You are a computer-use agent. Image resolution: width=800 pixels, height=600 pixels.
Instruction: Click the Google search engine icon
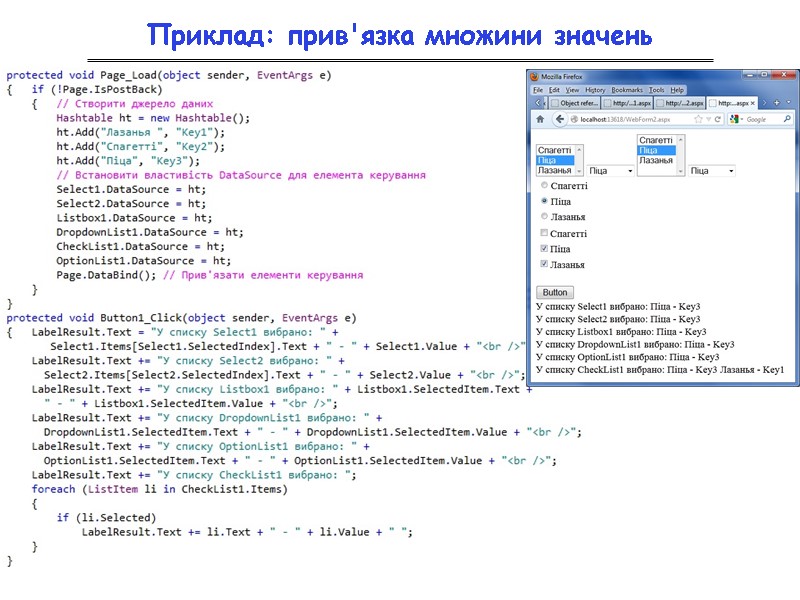click(x=734, y=119)
